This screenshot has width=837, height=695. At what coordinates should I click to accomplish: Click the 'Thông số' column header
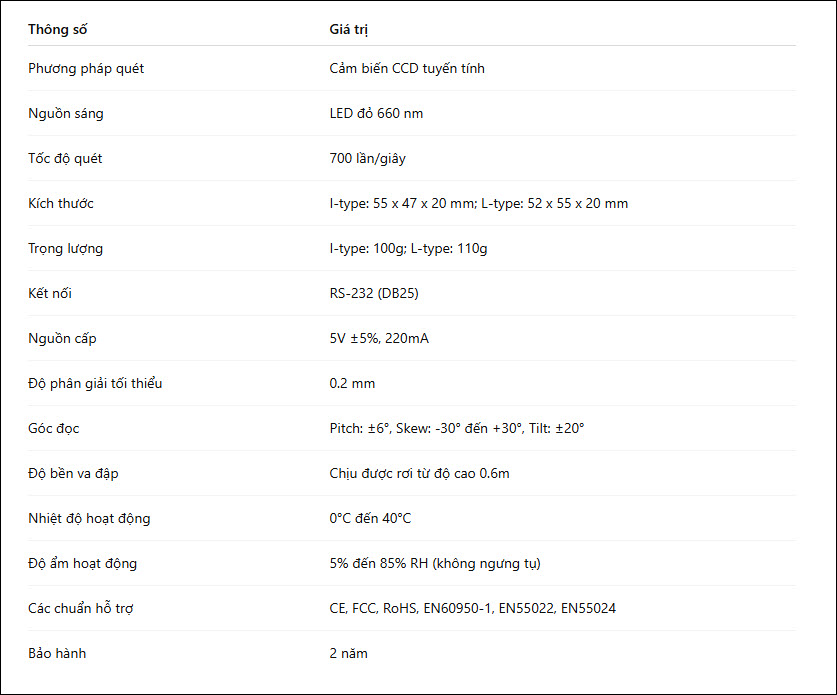pyautogui.click(x=58, y=29)
